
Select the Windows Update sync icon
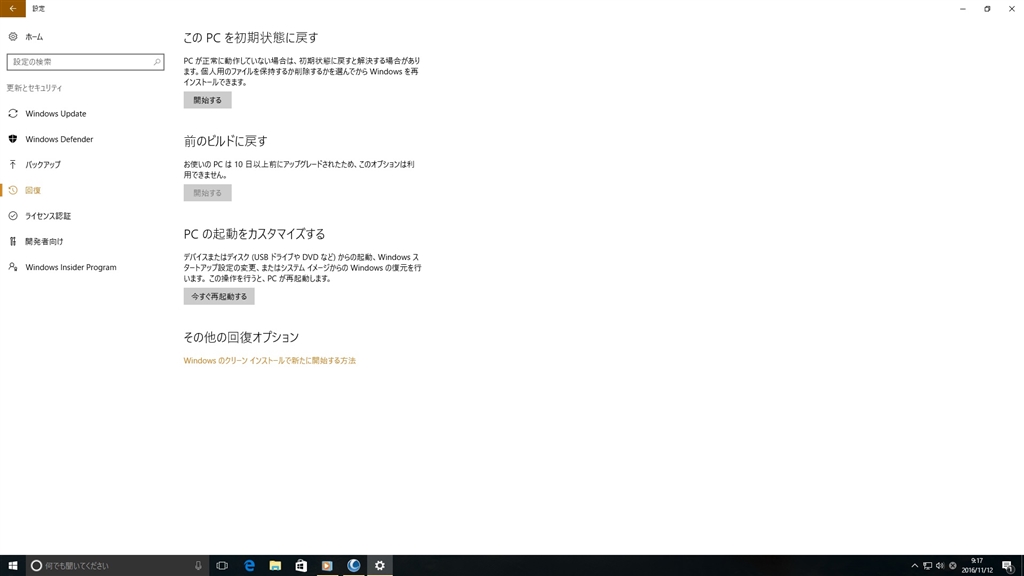pos(12,114)
